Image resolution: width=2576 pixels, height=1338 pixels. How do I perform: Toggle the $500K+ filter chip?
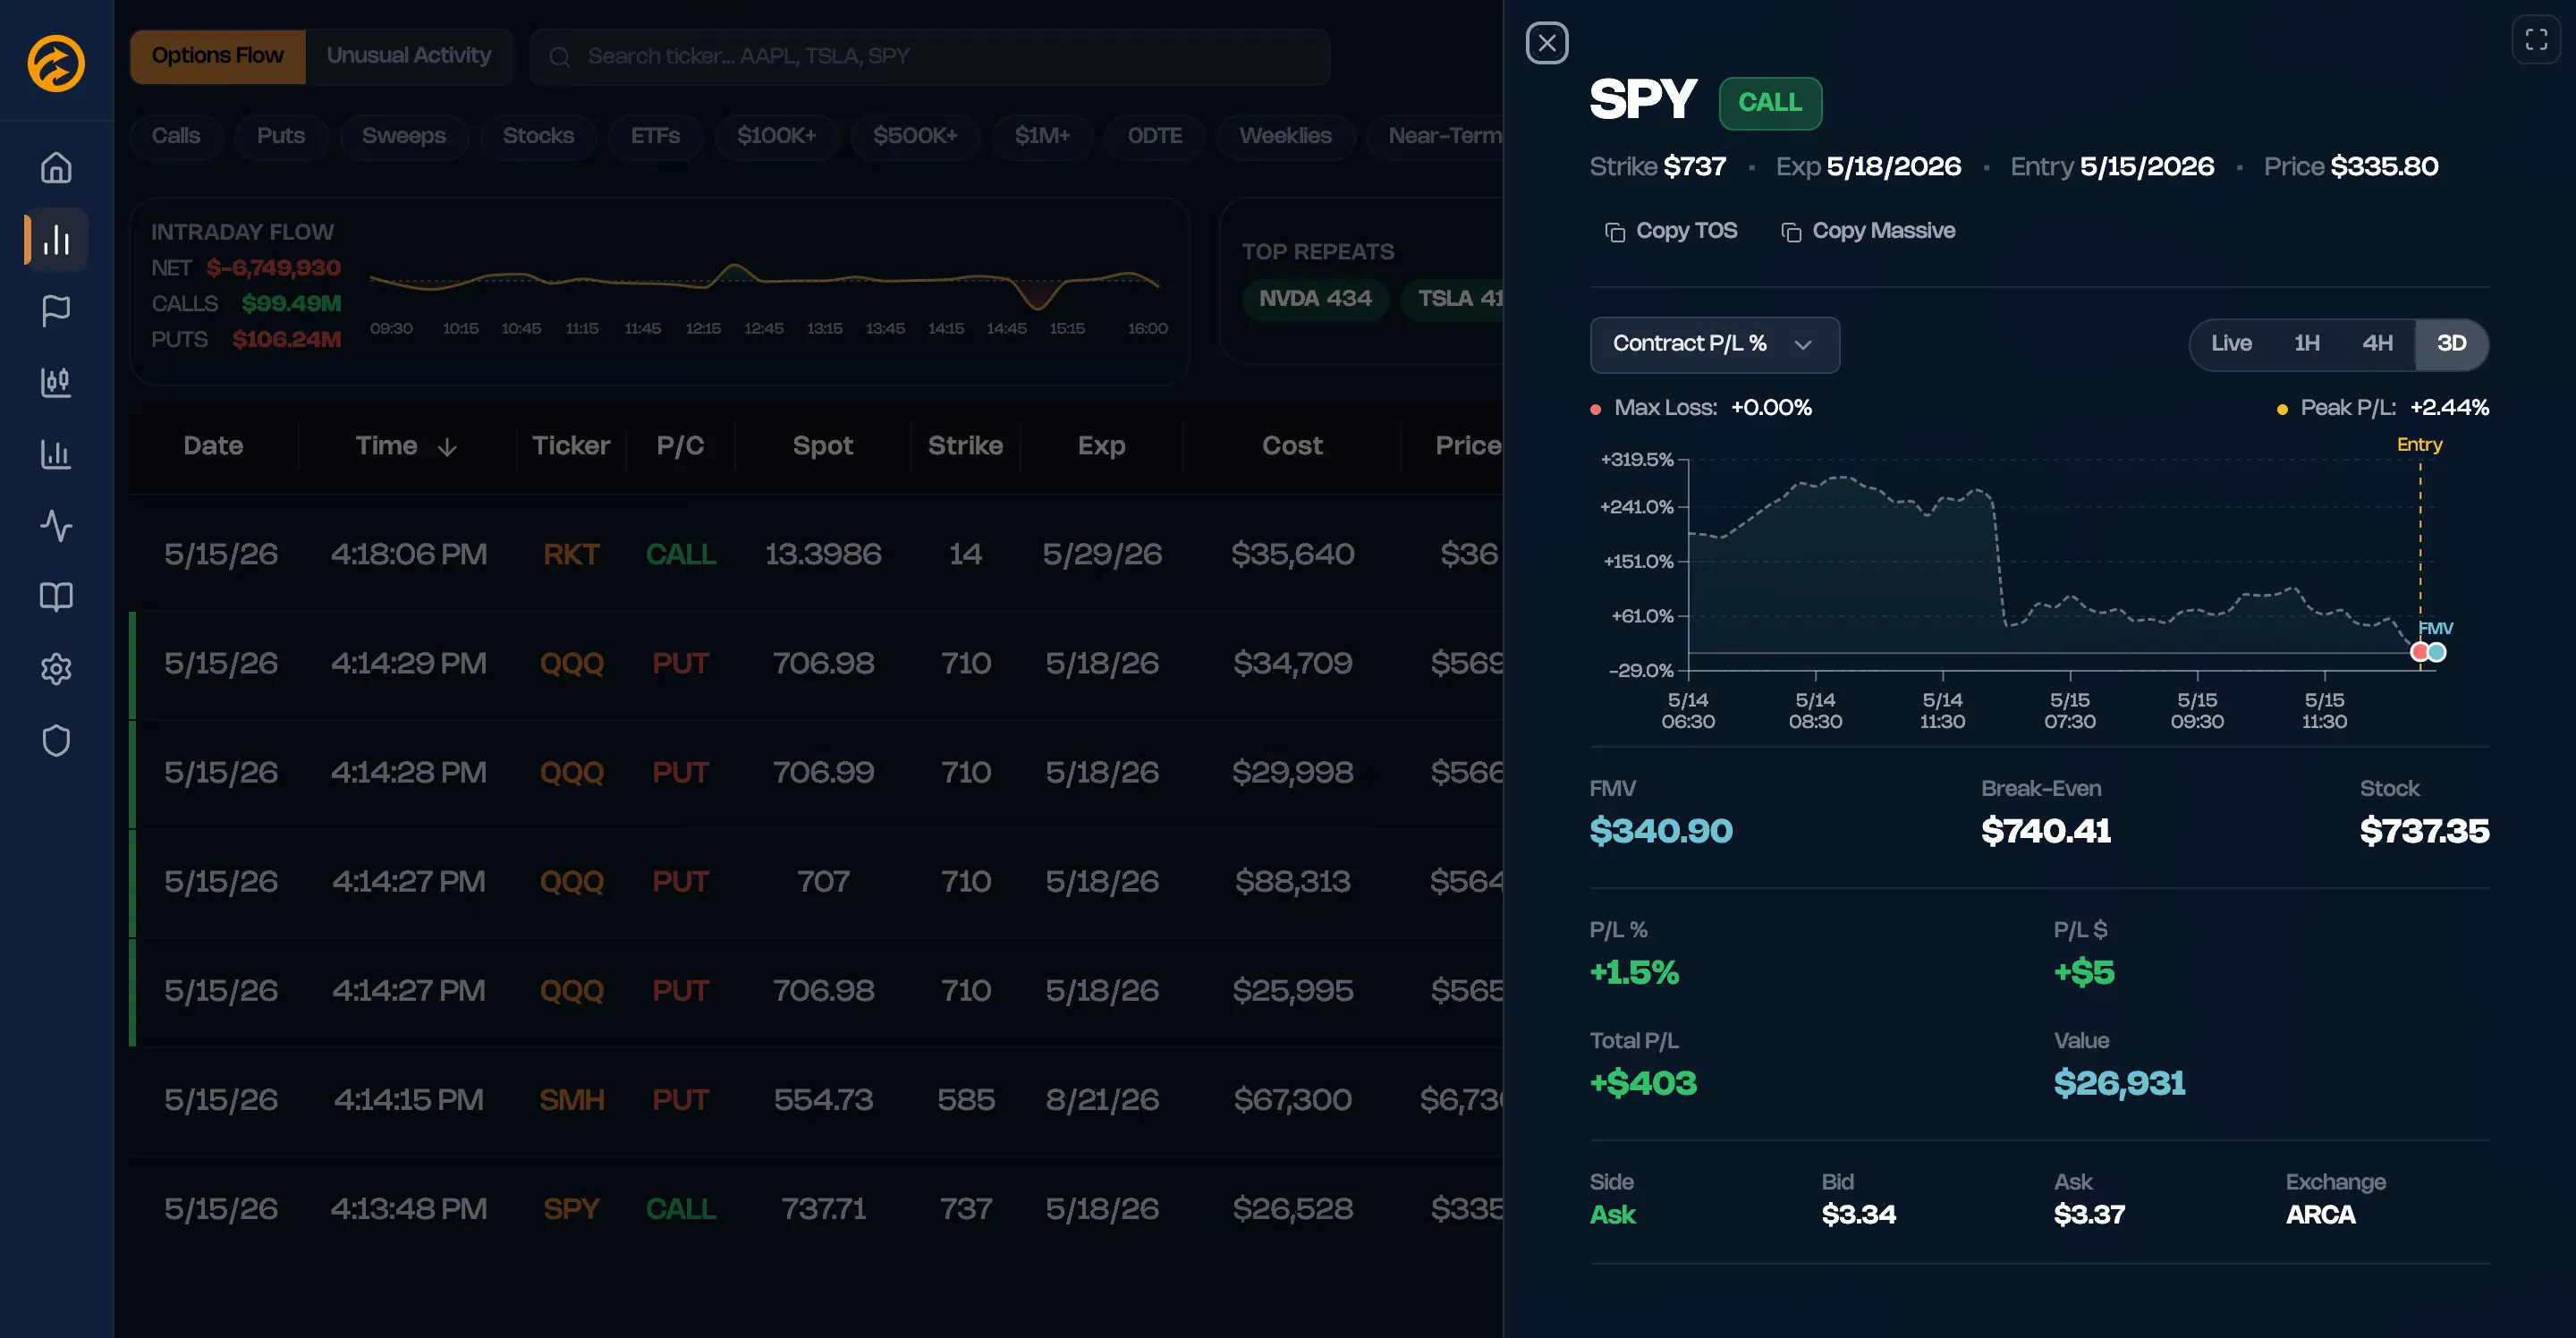click(x=915, y=136)
